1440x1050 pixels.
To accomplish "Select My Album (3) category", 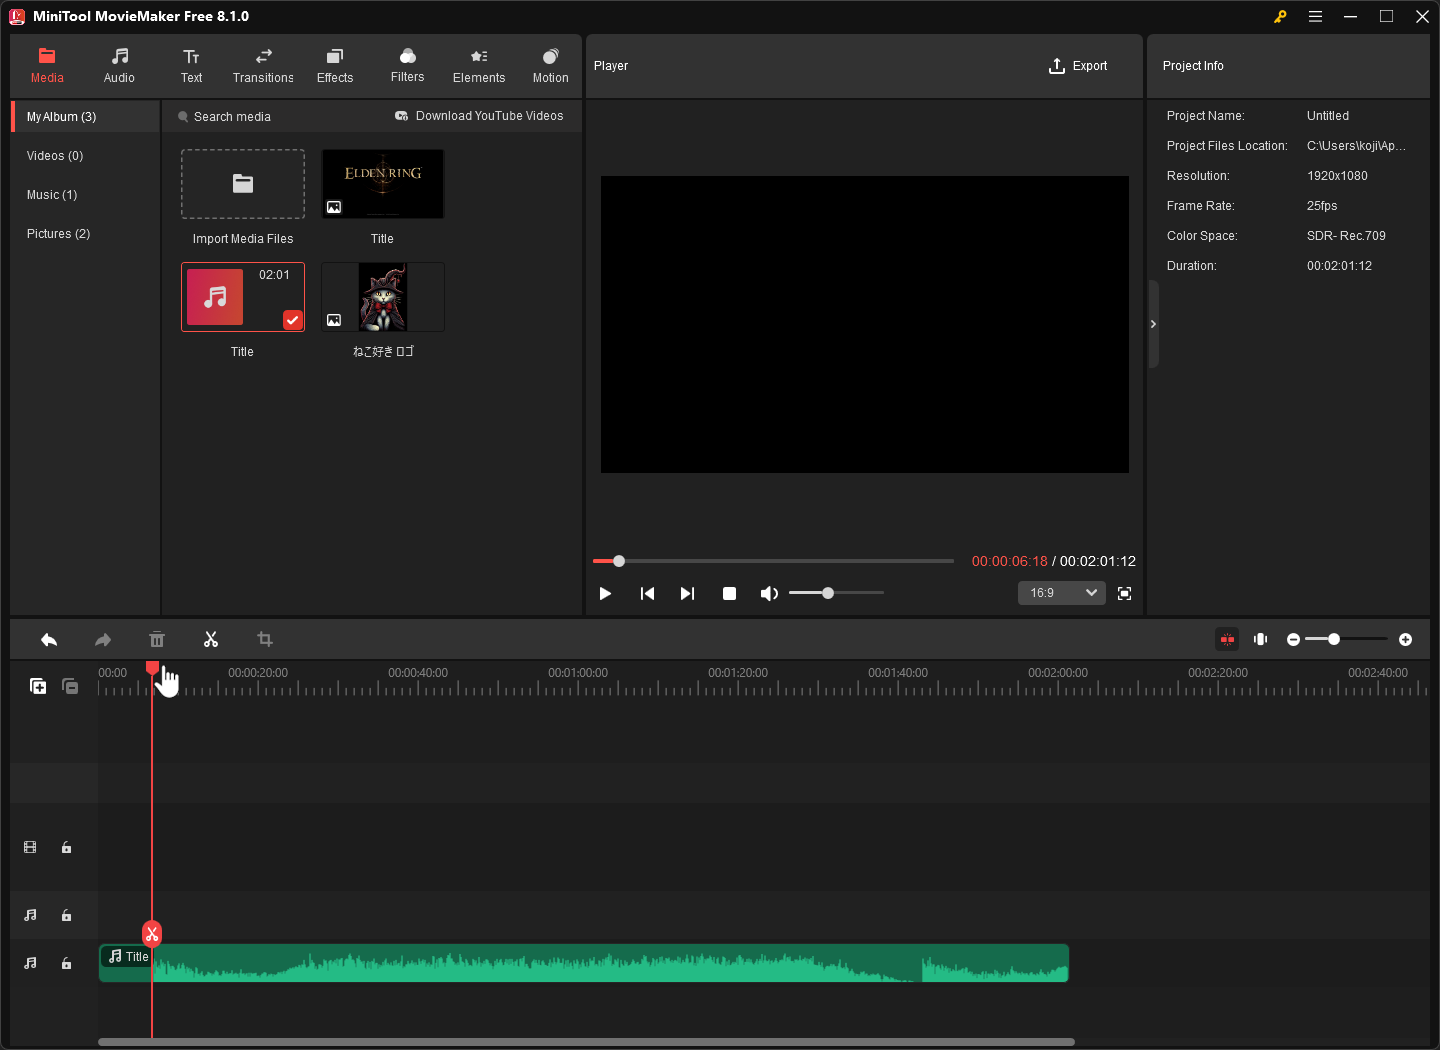I will pyautogui.click(x=86, y=117).
